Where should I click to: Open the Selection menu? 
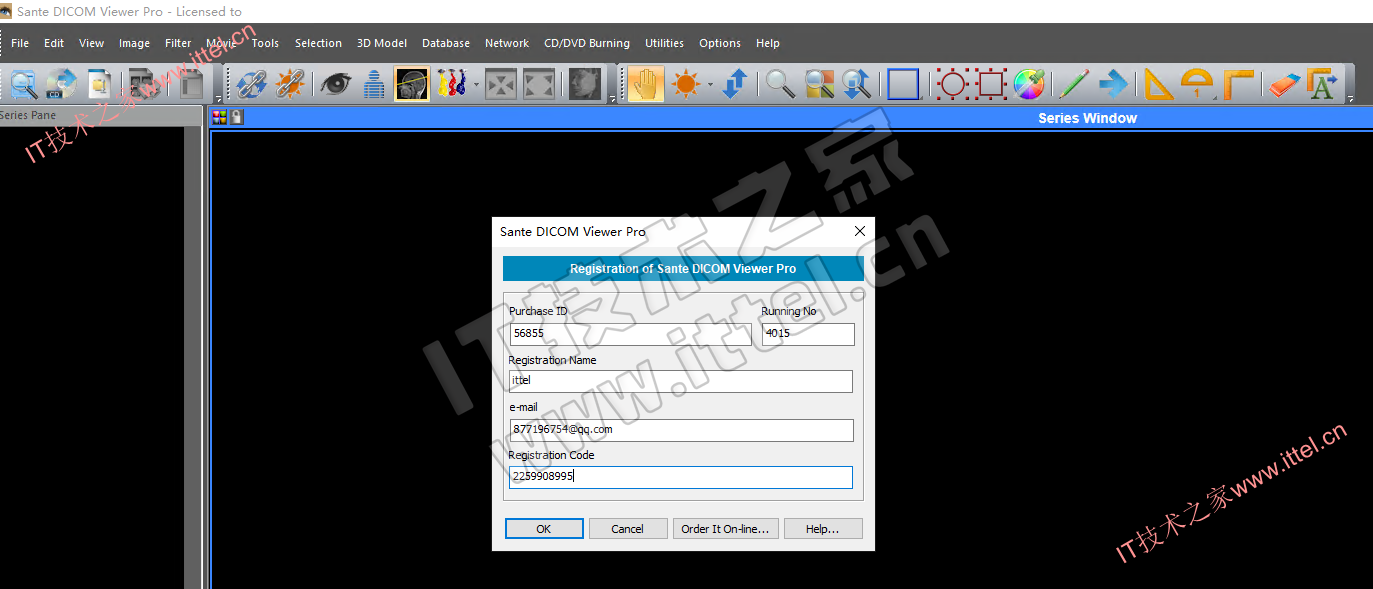[318, 43]
